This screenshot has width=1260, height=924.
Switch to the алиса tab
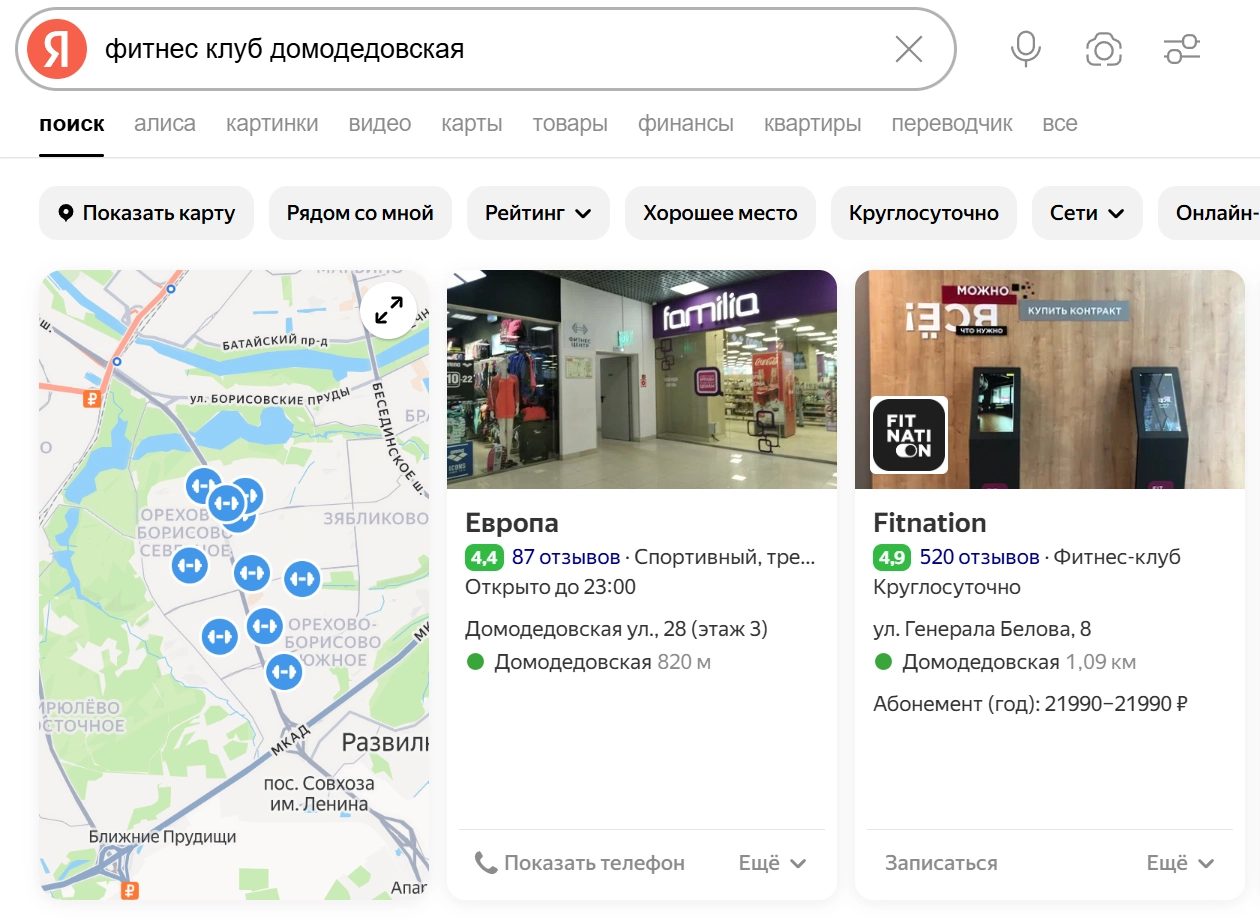[165, 124]
